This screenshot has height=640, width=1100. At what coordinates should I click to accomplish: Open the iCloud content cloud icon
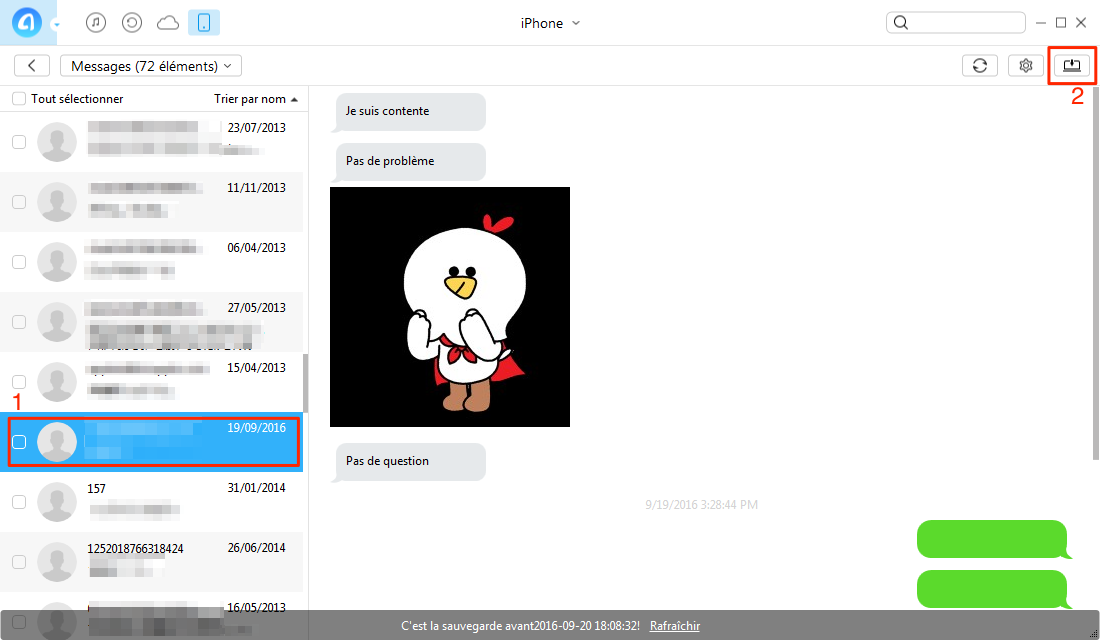[168, 23]
